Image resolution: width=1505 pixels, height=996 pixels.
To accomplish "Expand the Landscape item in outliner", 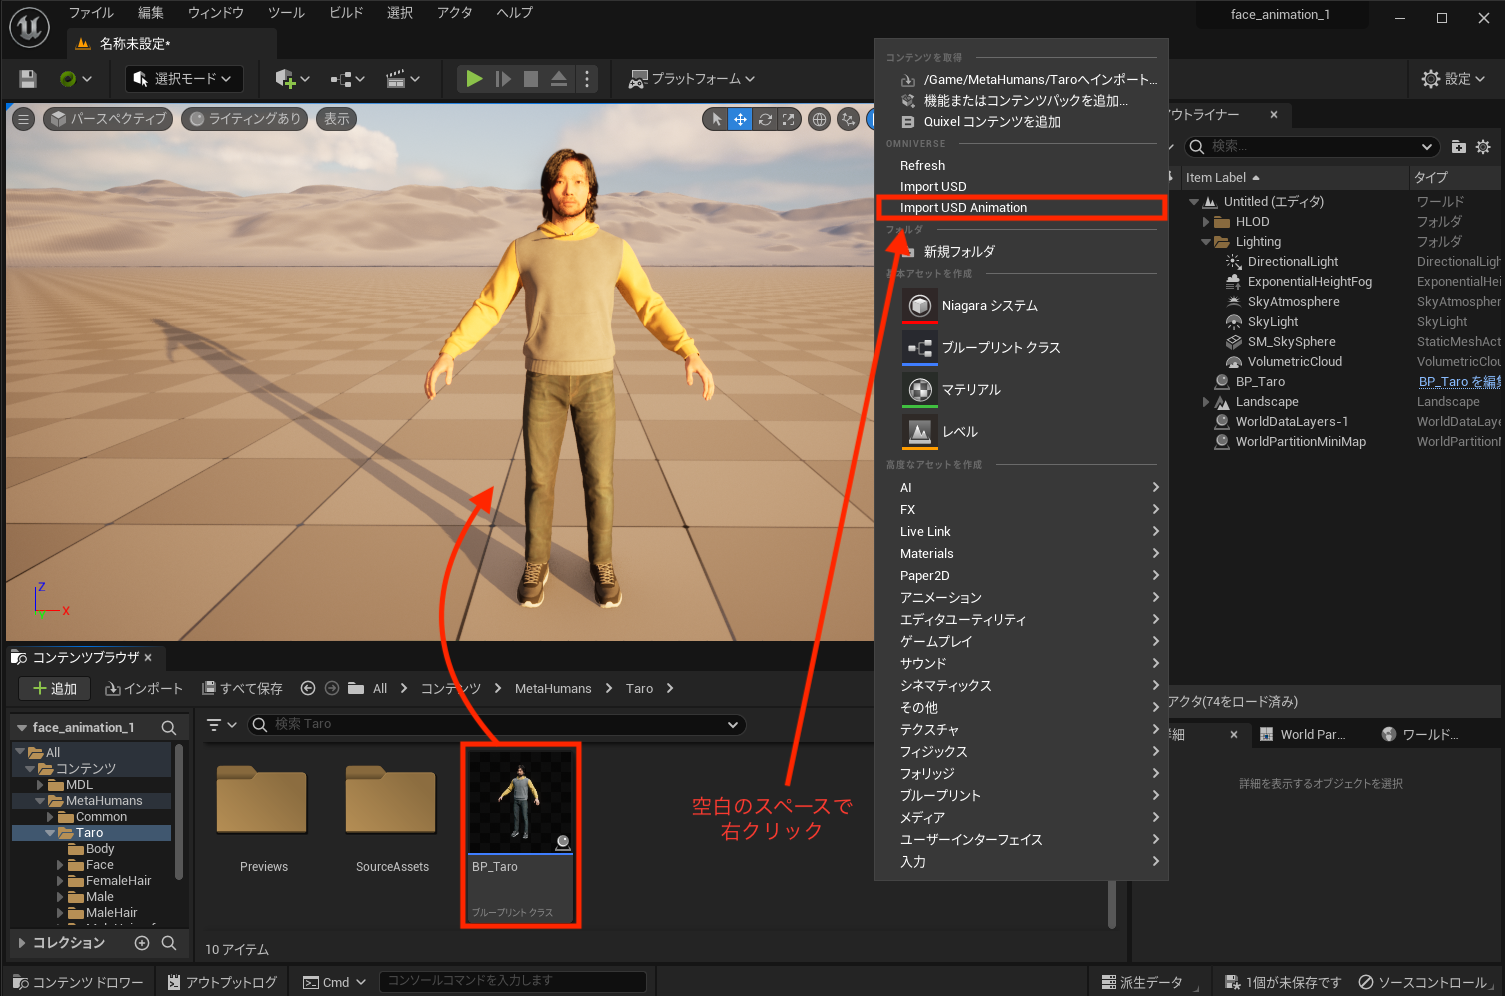I will (1206, 402).
